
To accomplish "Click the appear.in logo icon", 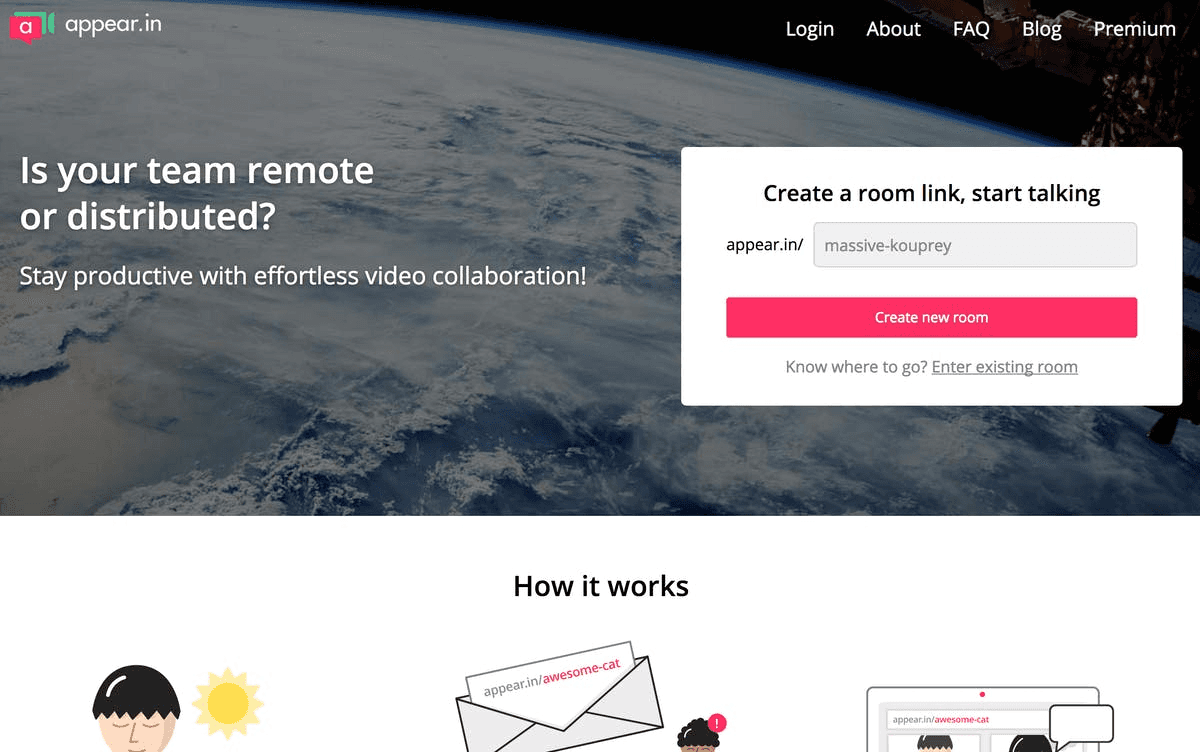I will [x=32, y=26].
